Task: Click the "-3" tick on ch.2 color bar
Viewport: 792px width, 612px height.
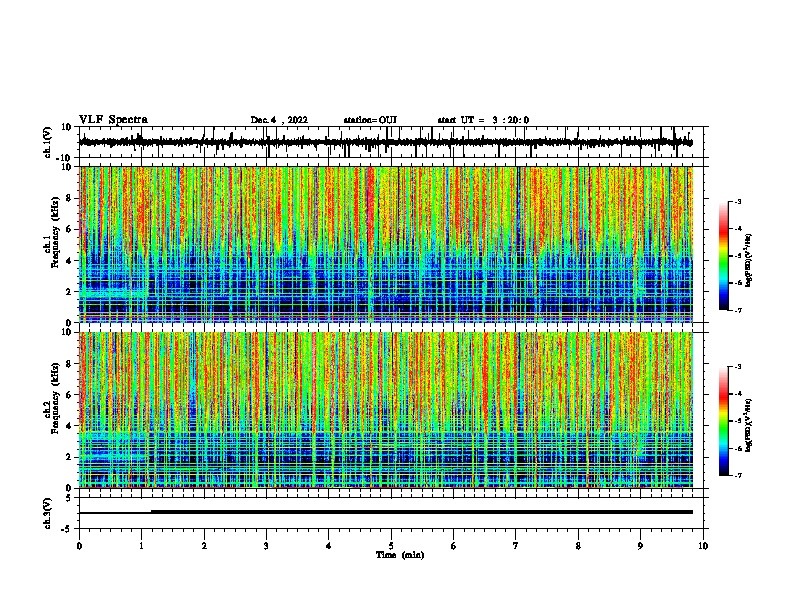Action: [x=738, y=367]
